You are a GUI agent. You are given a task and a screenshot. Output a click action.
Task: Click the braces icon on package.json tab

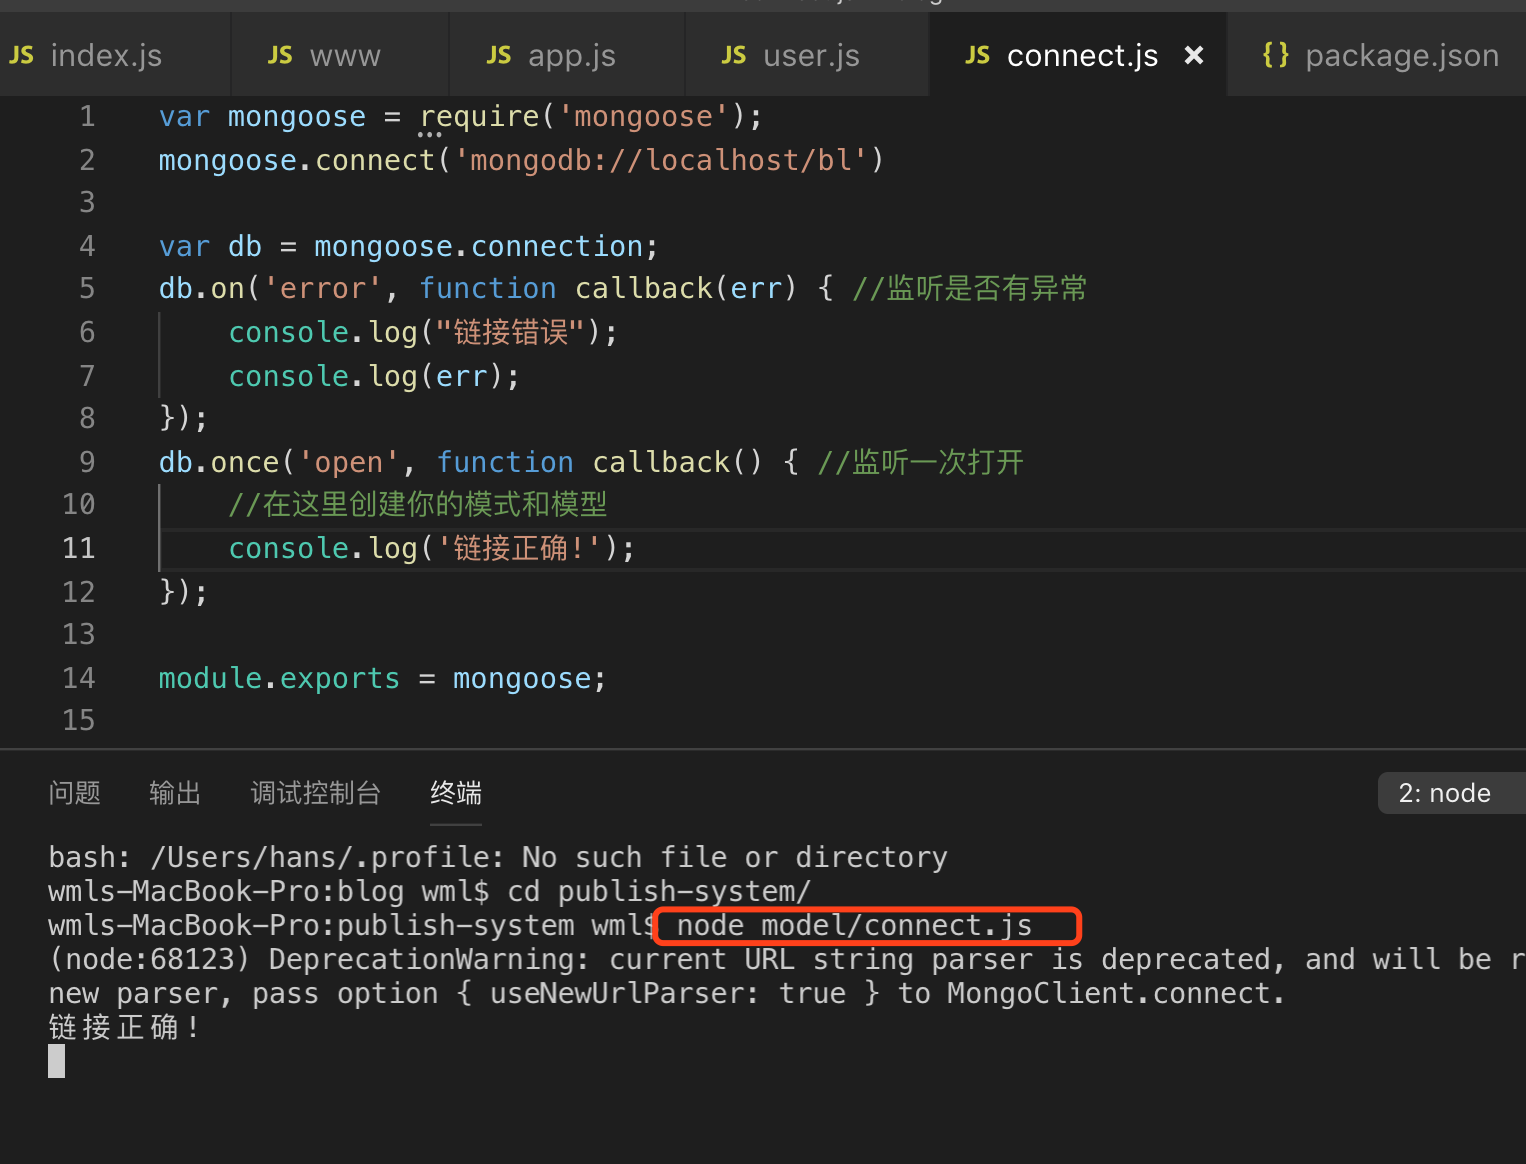pyautogui.click(x=1275, y=55)
